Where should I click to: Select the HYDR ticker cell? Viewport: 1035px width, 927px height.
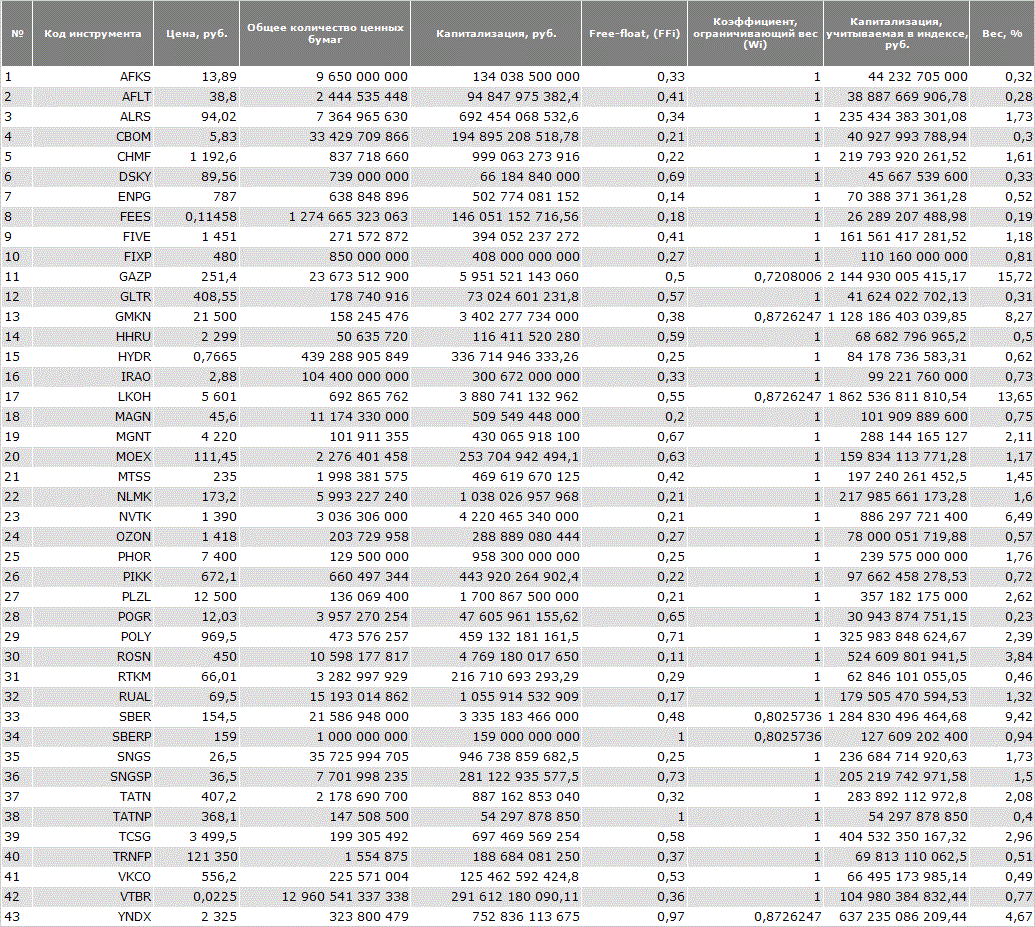[x=92, y=357]
